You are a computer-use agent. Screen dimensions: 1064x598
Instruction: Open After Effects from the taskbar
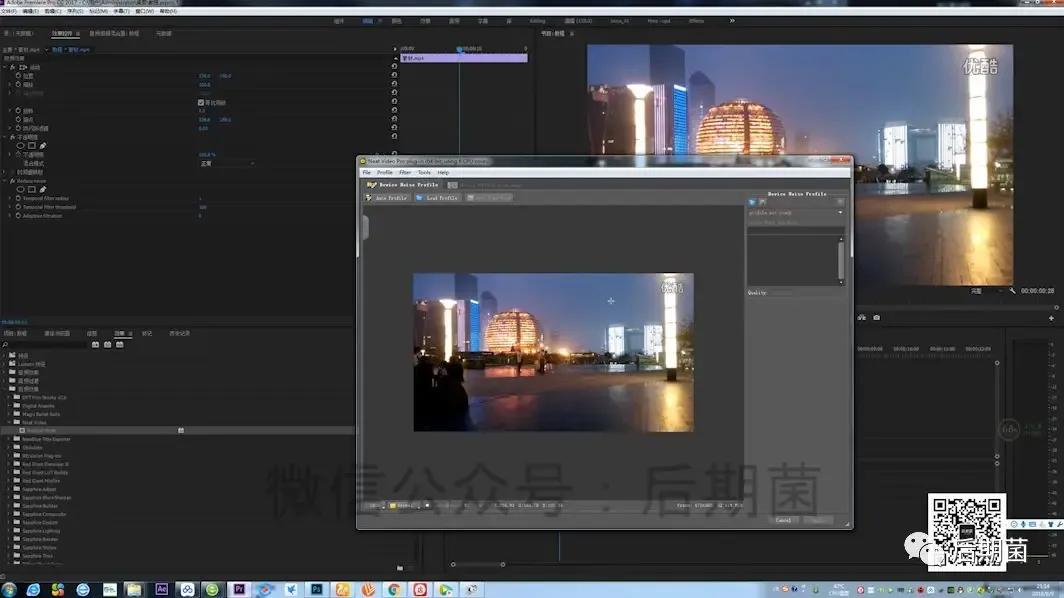pyautogui.click(x=161, y=589)
